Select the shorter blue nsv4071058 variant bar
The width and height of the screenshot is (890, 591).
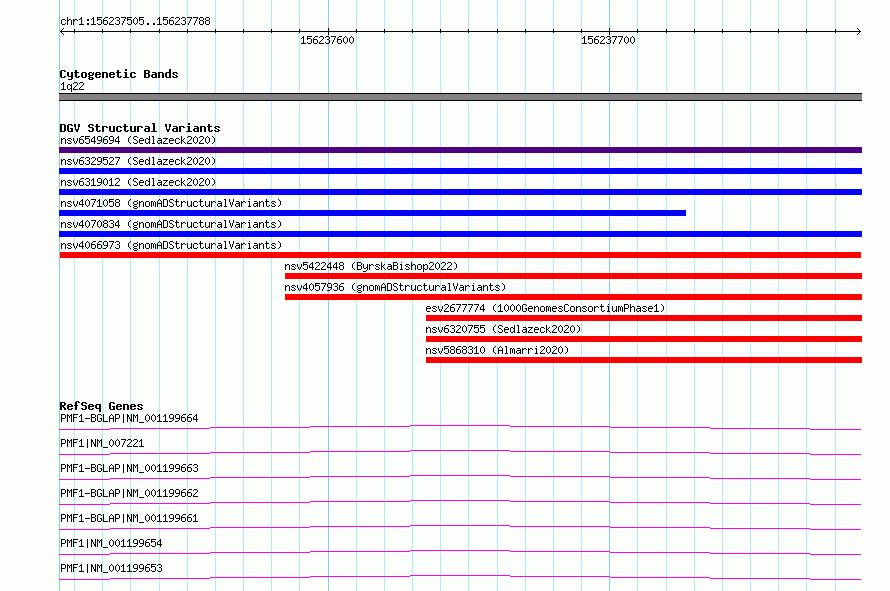[372, 213]
